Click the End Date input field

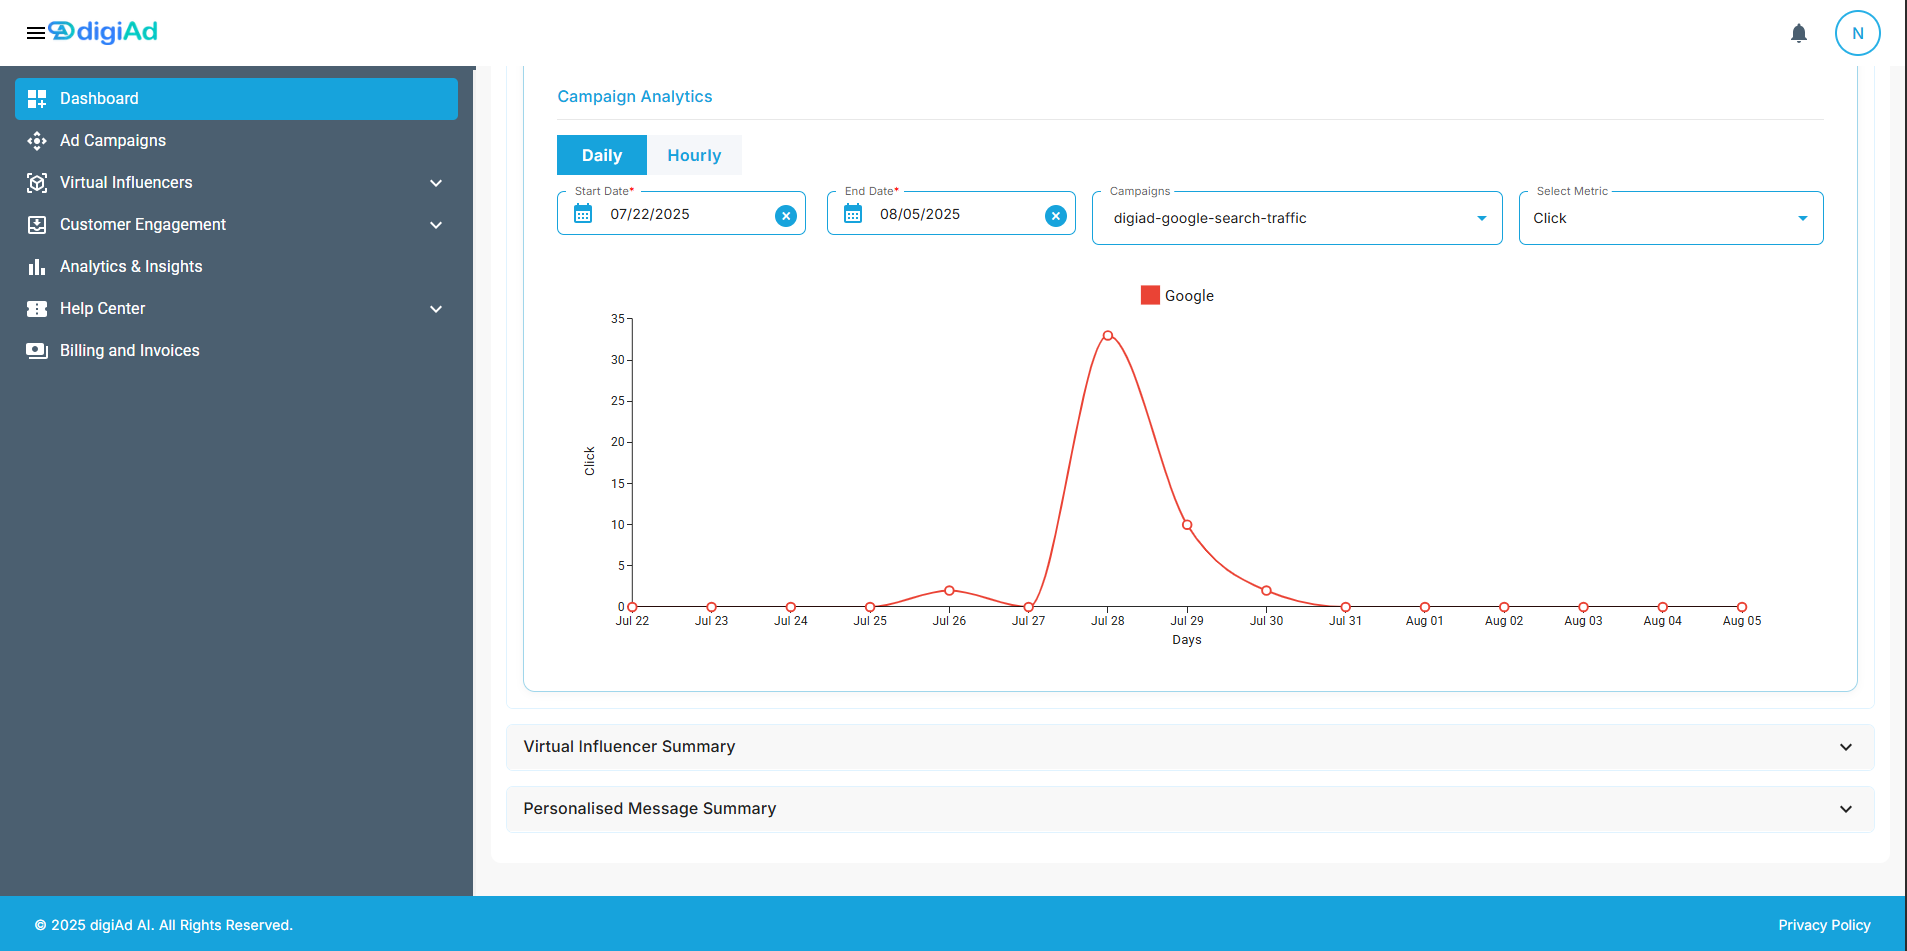tap(951, 214)
